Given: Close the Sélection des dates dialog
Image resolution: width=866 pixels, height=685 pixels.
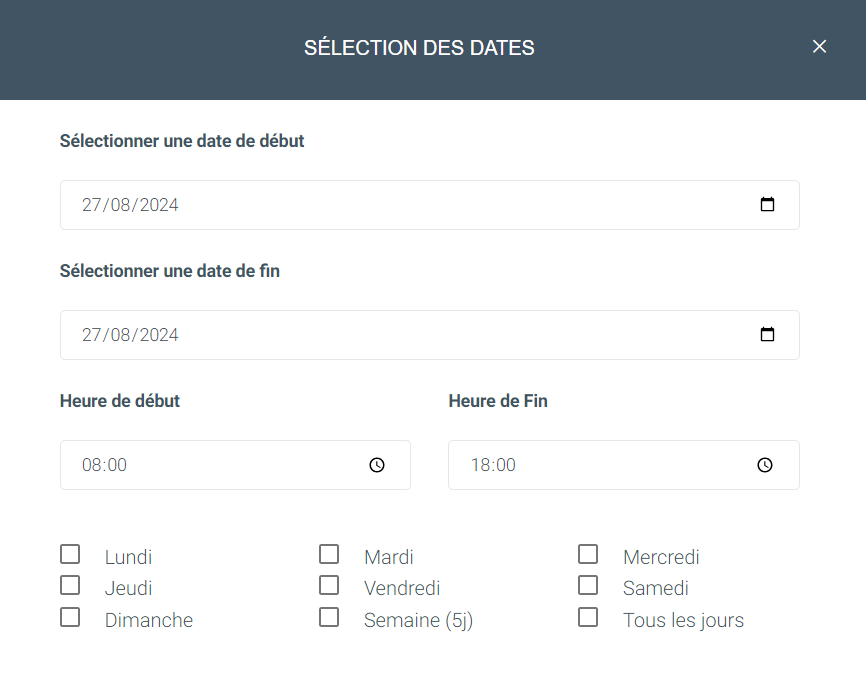Looking at the screenshot, I should (819, 46).
